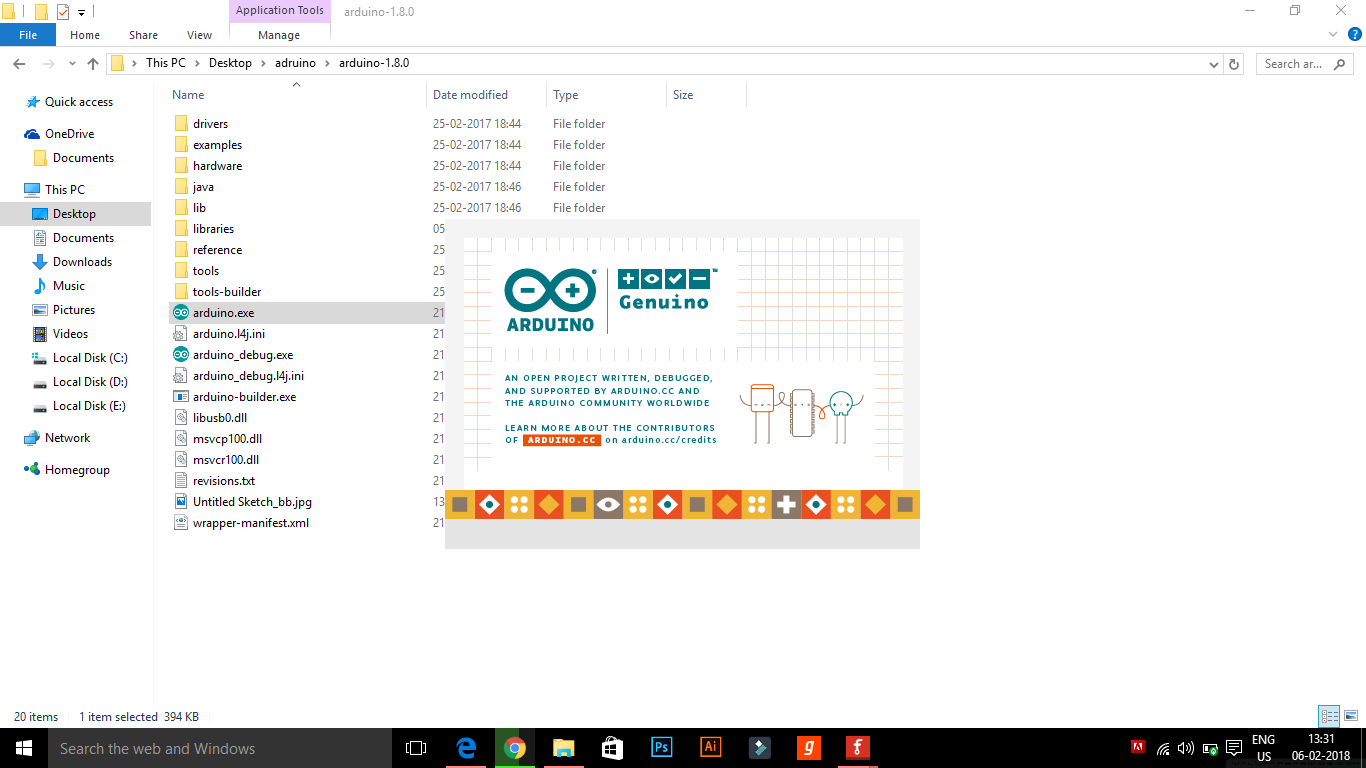Mute system volume via the speaker tray icon

click(1185, 747)
